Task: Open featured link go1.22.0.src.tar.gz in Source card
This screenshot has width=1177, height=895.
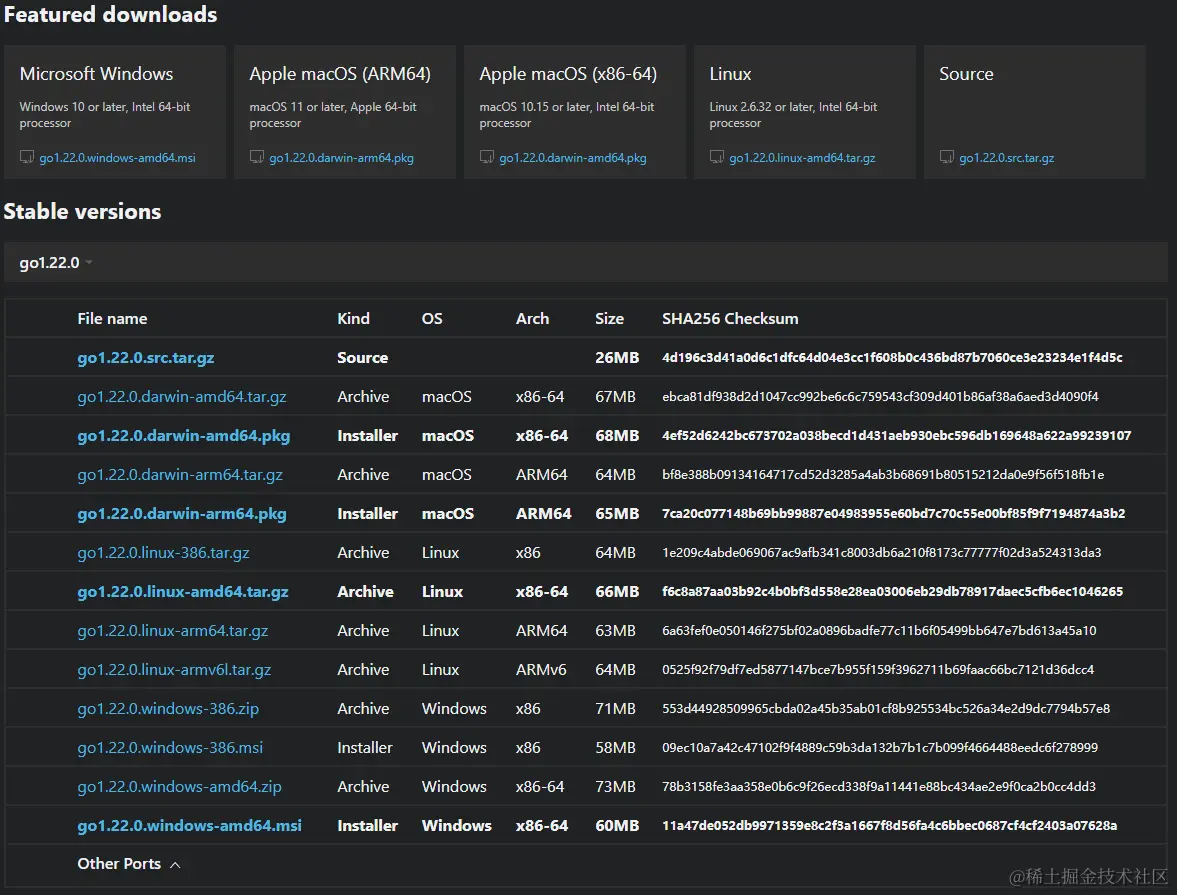Action: (1007, 158)
